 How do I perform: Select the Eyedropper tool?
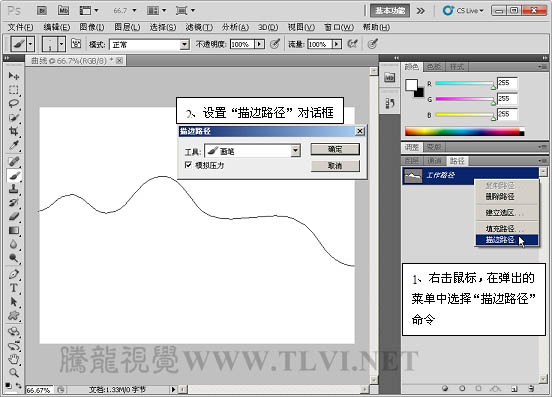tap(14, 145)
